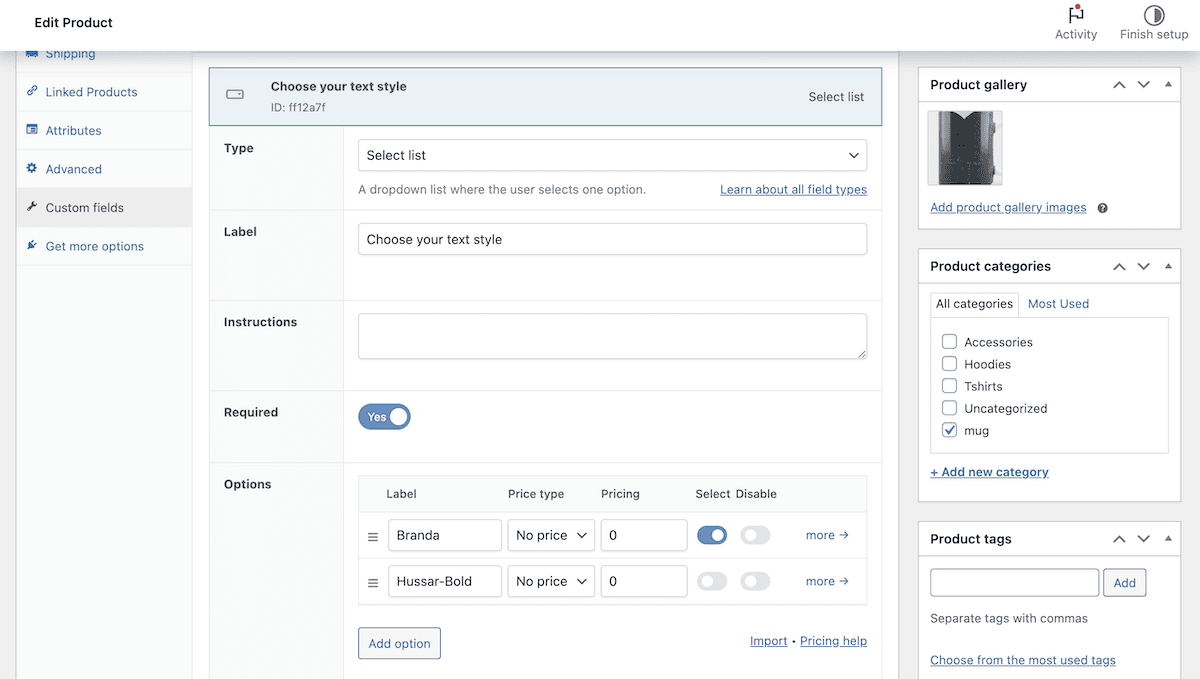Viewport: 1200px width, 679px height.
Task: Focus the Label field Choose your text style
Action: (612, 239)
